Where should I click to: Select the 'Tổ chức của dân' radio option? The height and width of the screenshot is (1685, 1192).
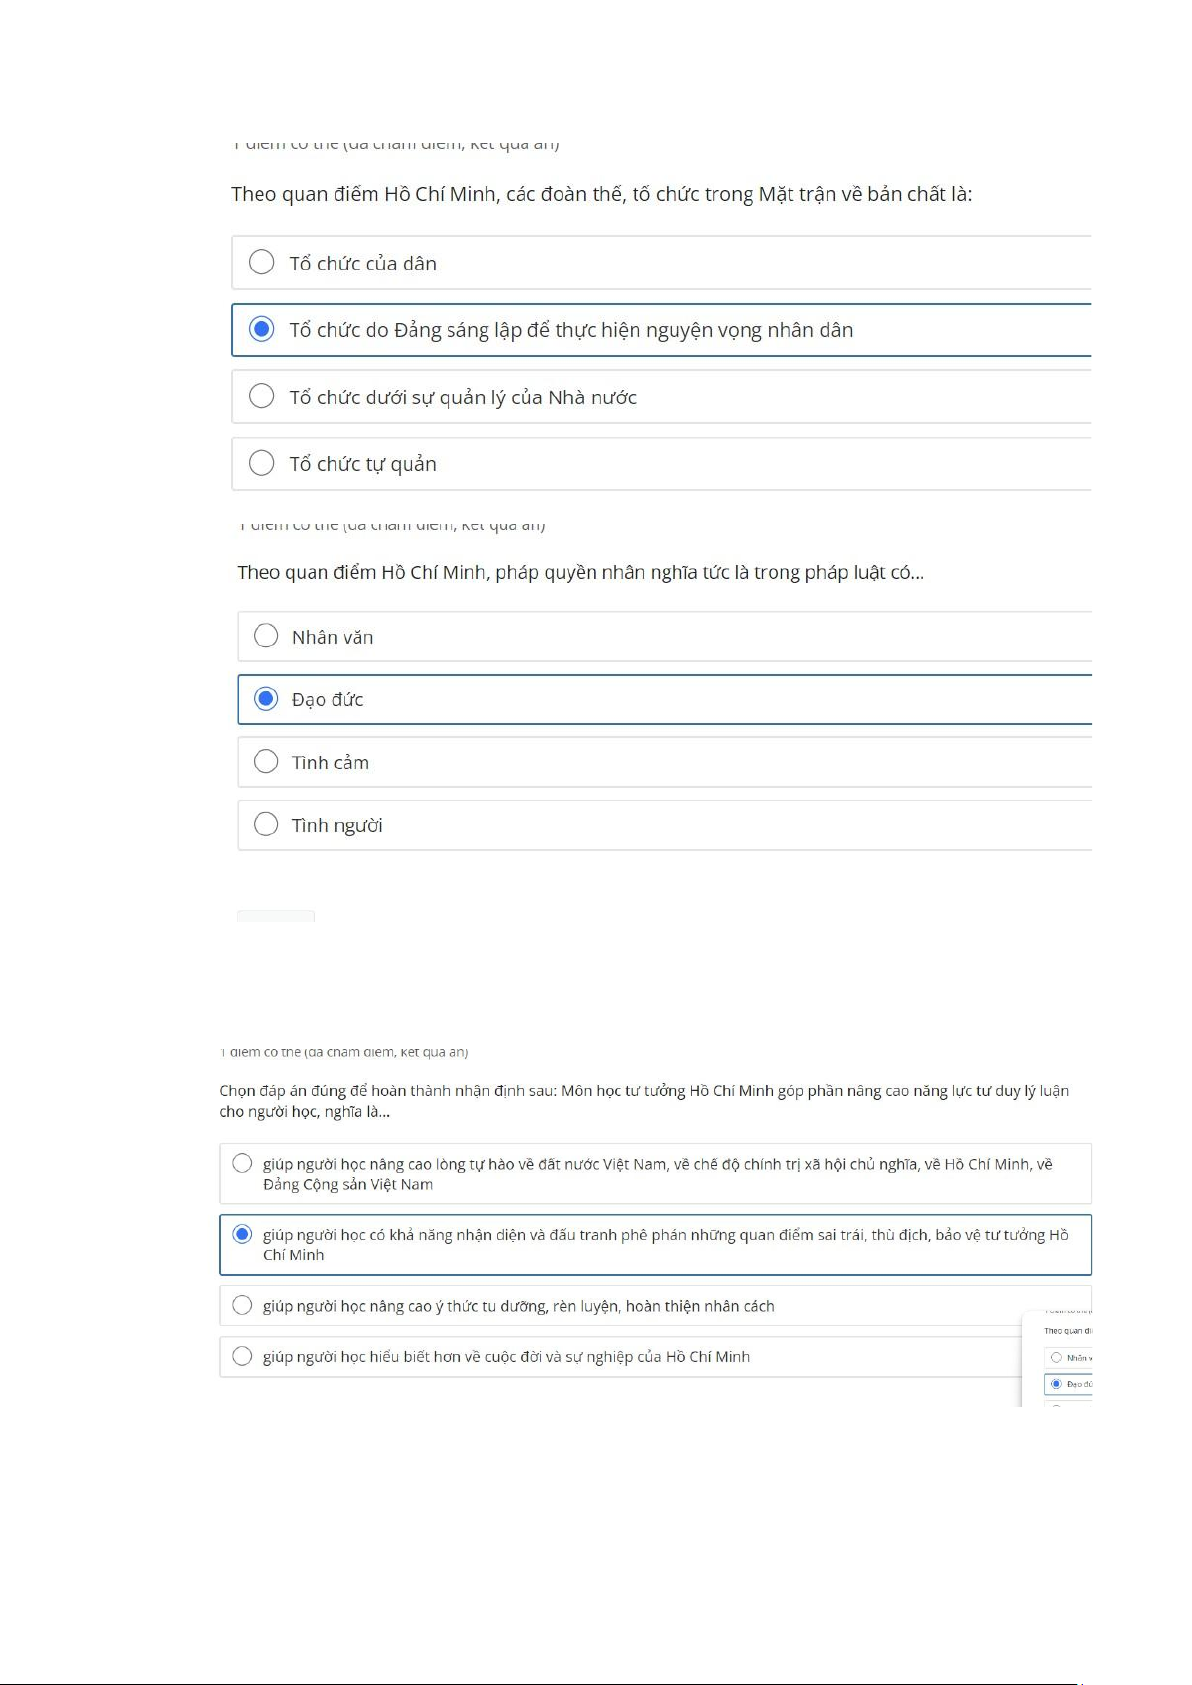[262, 262]
